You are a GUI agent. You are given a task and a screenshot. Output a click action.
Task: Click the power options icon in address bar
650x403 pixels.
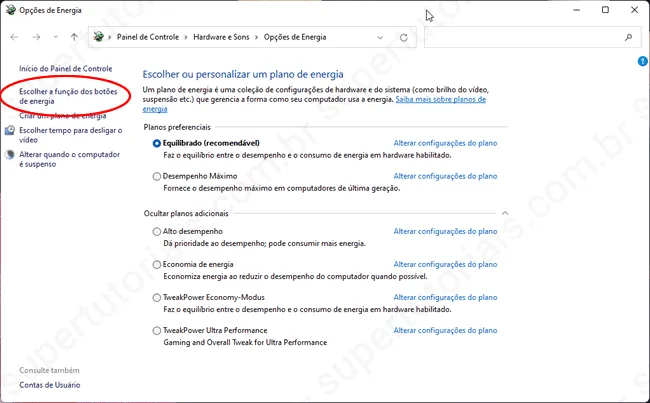point(99,36)
